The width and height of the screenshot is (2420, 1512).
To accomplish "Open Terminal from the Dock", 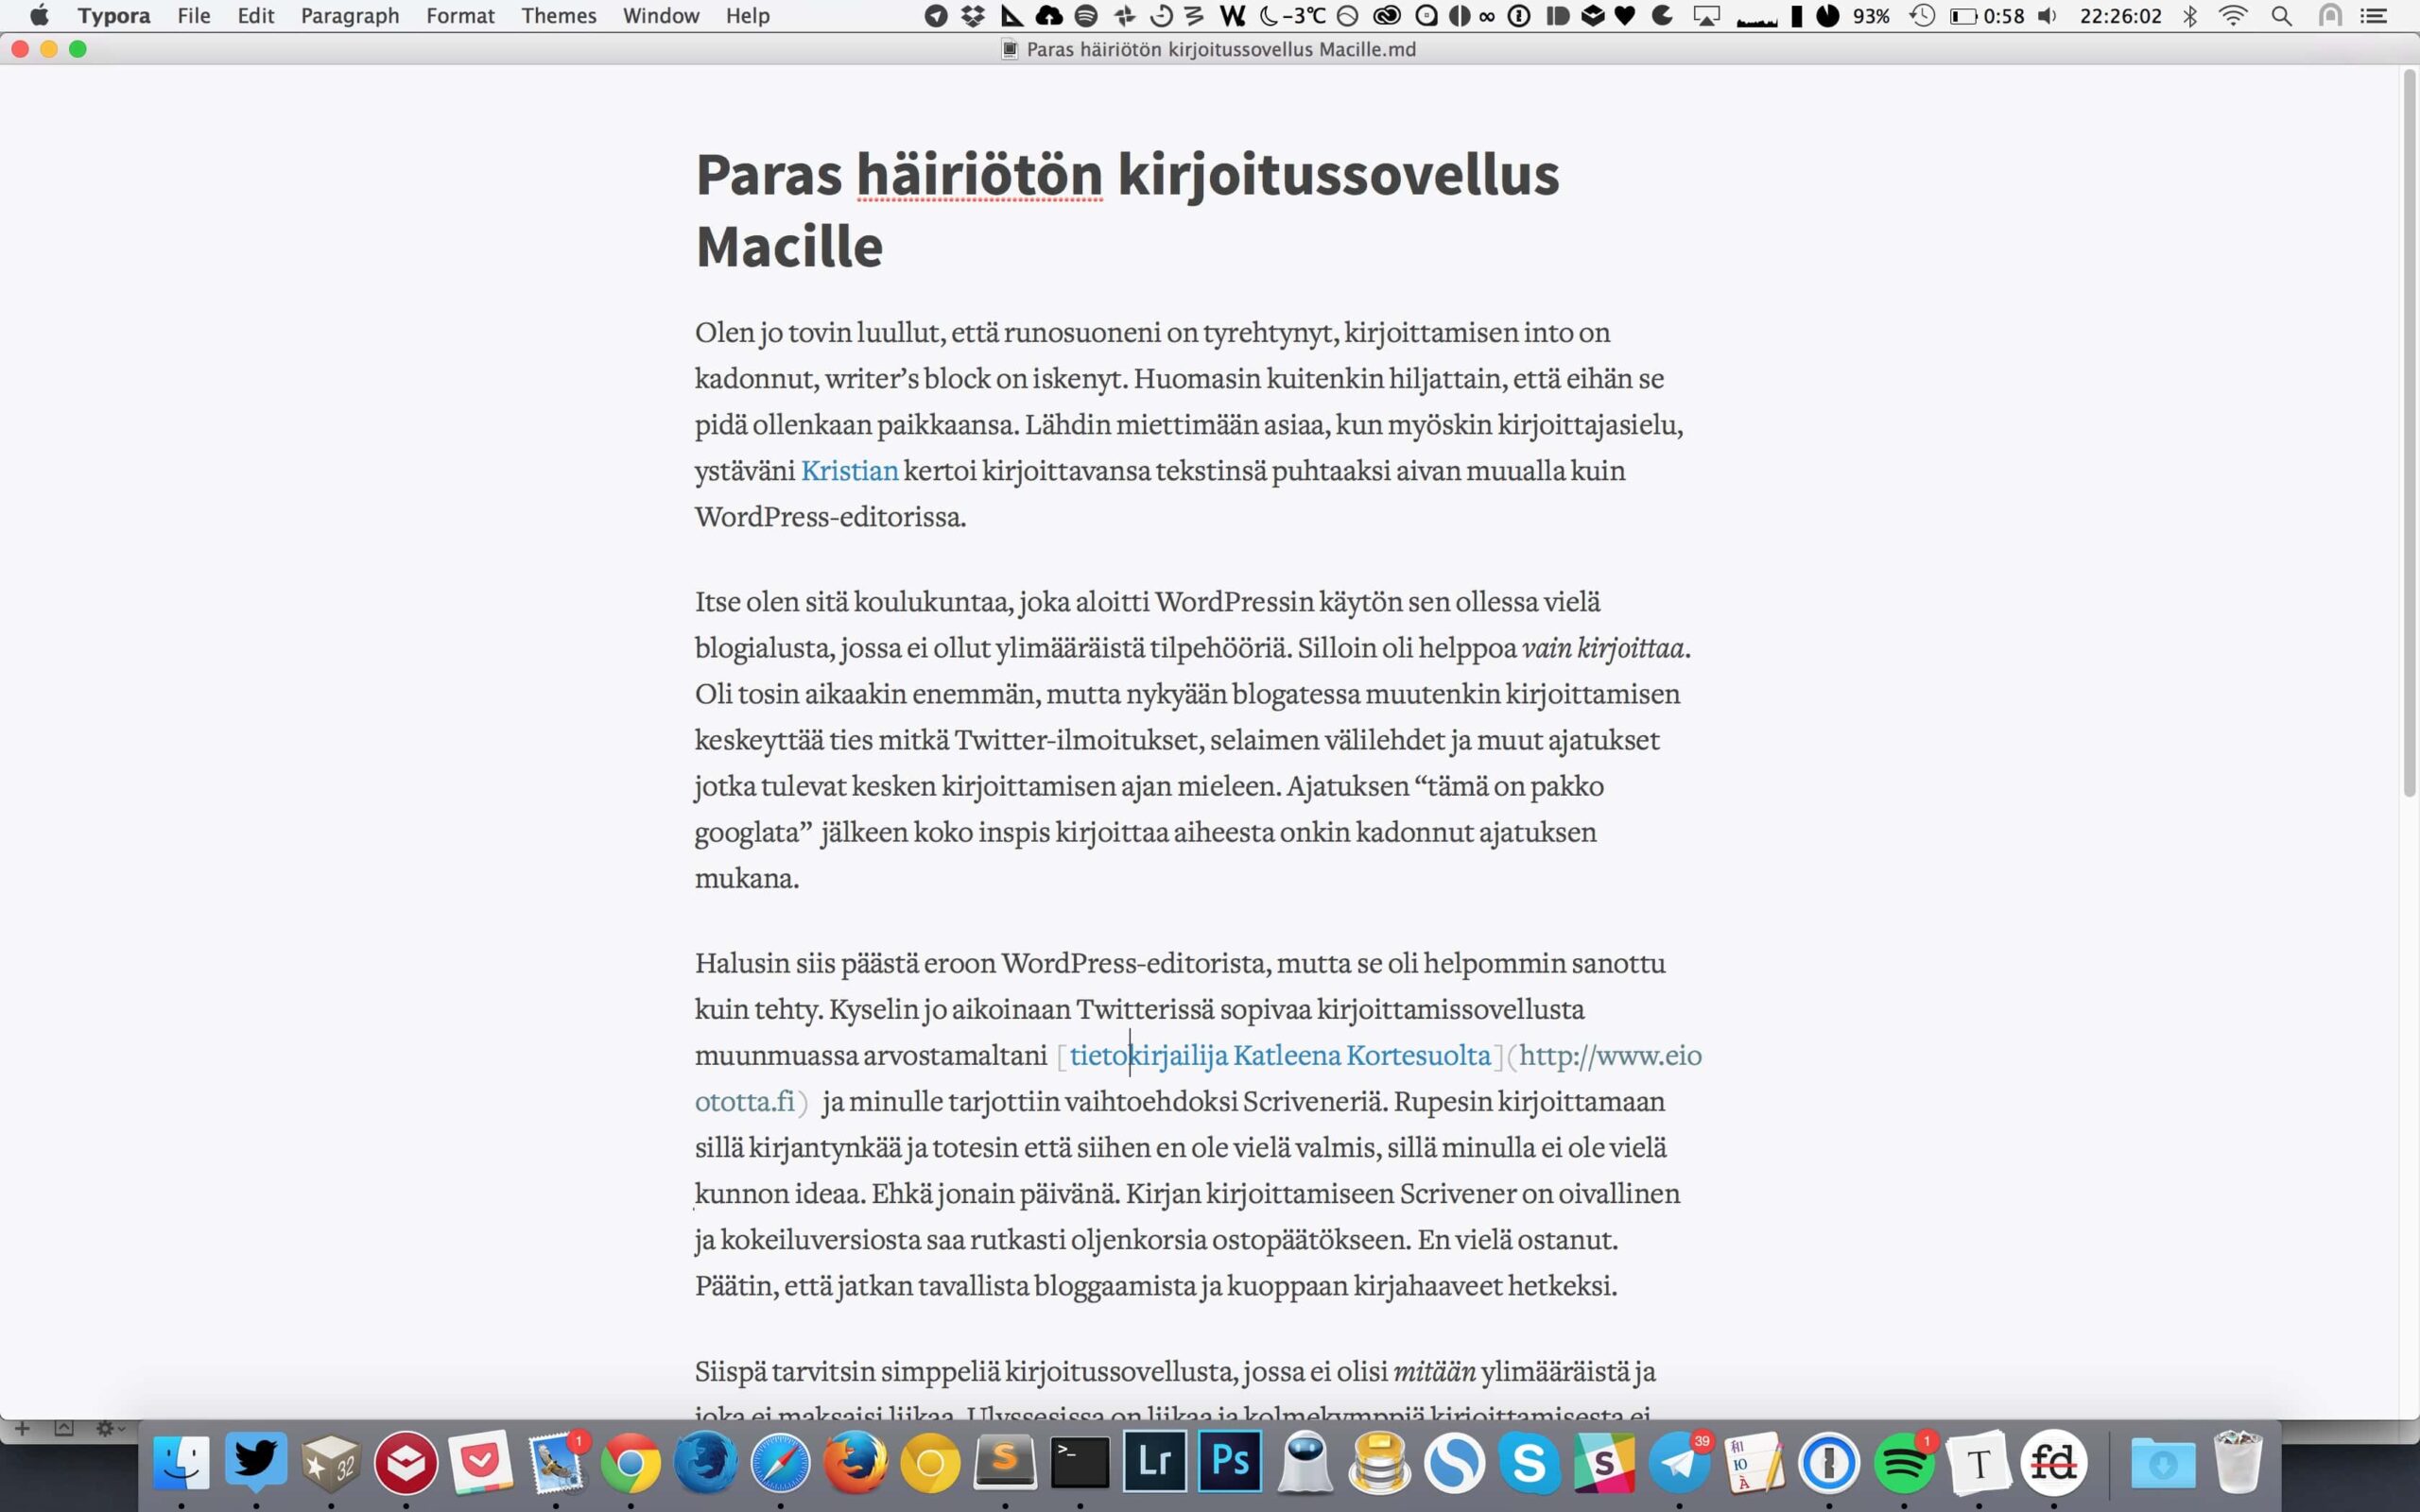I will (x=1080, y=1463).
